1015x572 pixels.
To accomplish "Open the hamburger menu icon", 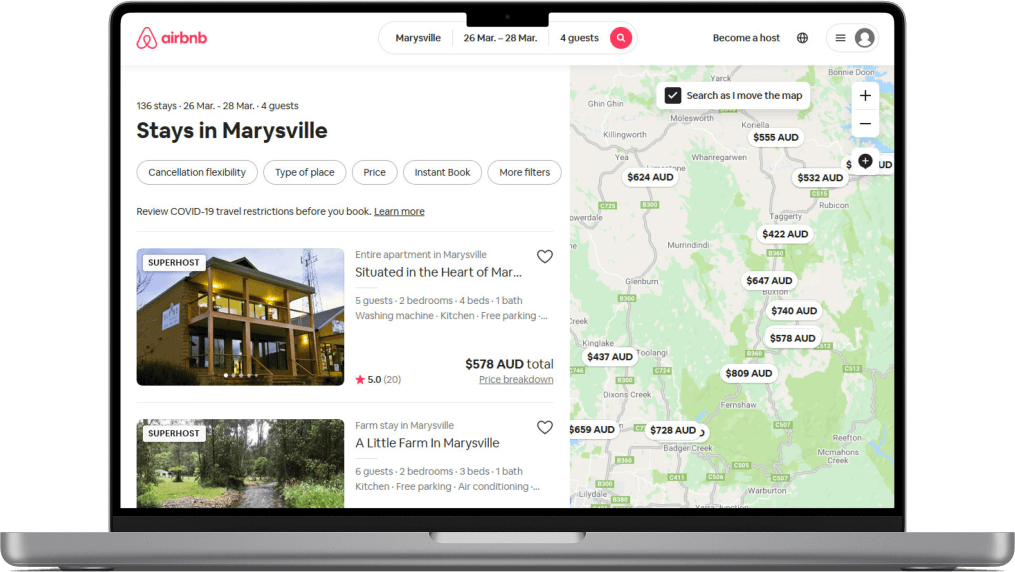I will 840,38.
